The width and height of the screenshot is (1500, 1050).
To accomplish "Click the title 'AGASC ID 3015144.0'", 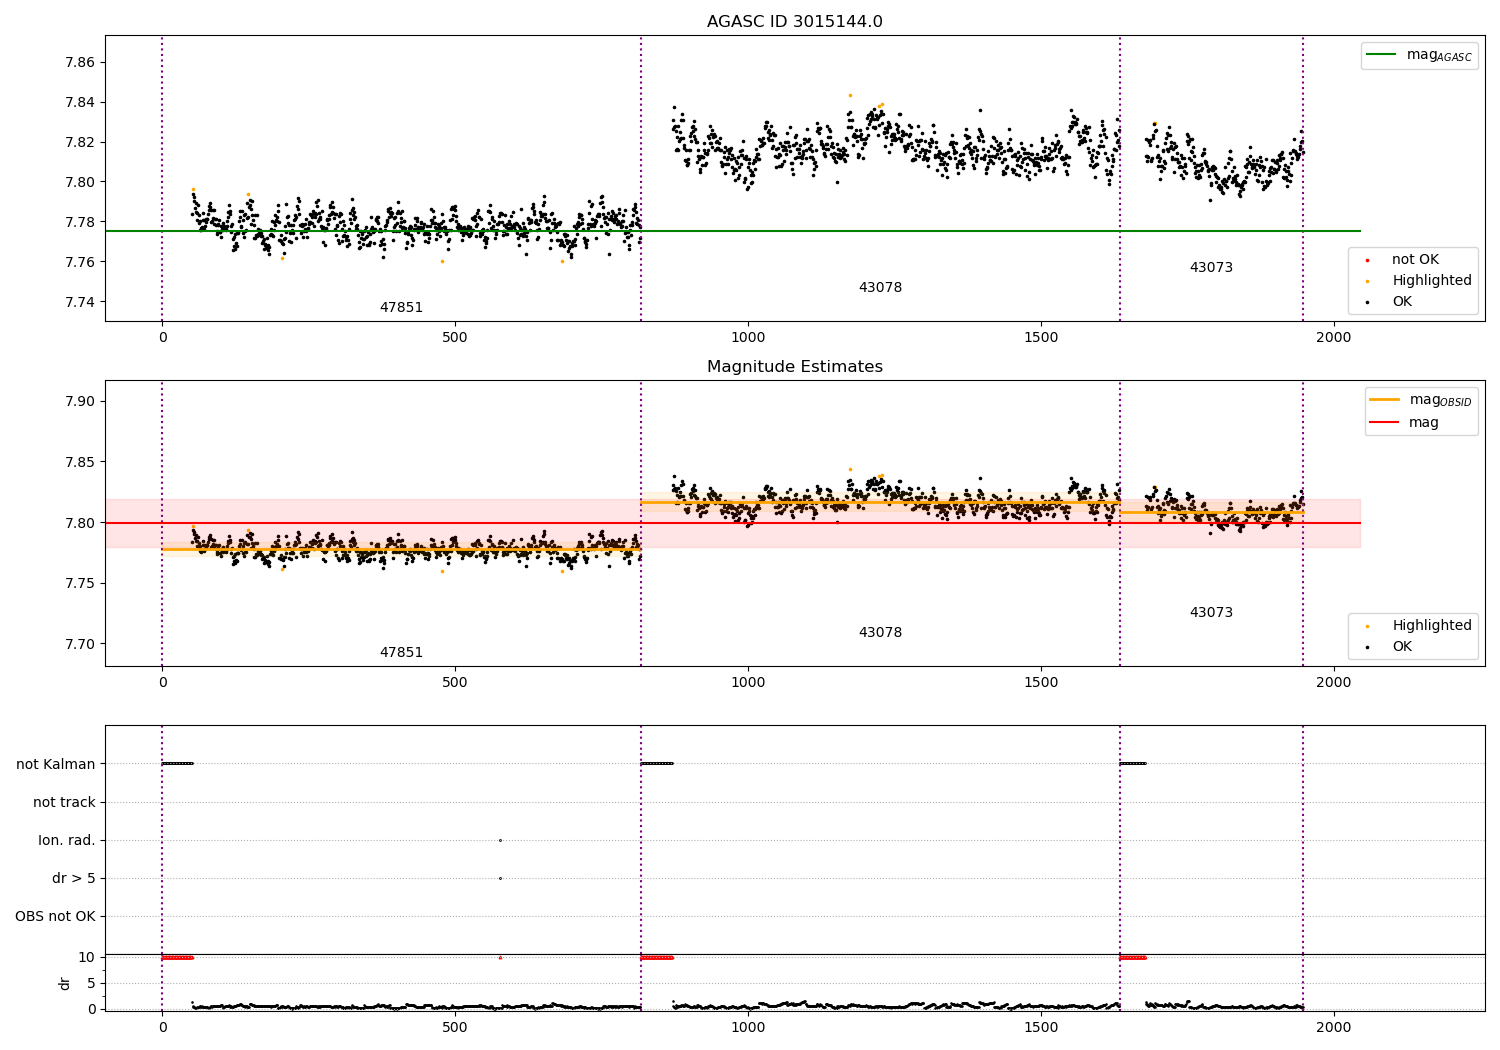I will point(794,22).
